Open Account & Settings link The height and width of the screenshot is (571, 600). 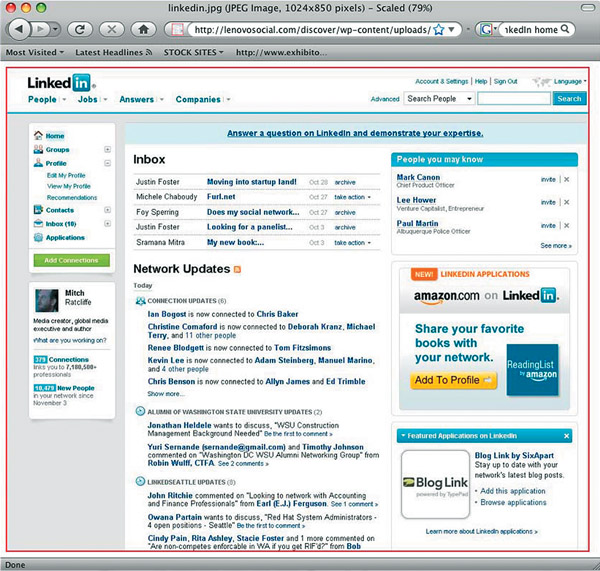[x=442, y=81]
